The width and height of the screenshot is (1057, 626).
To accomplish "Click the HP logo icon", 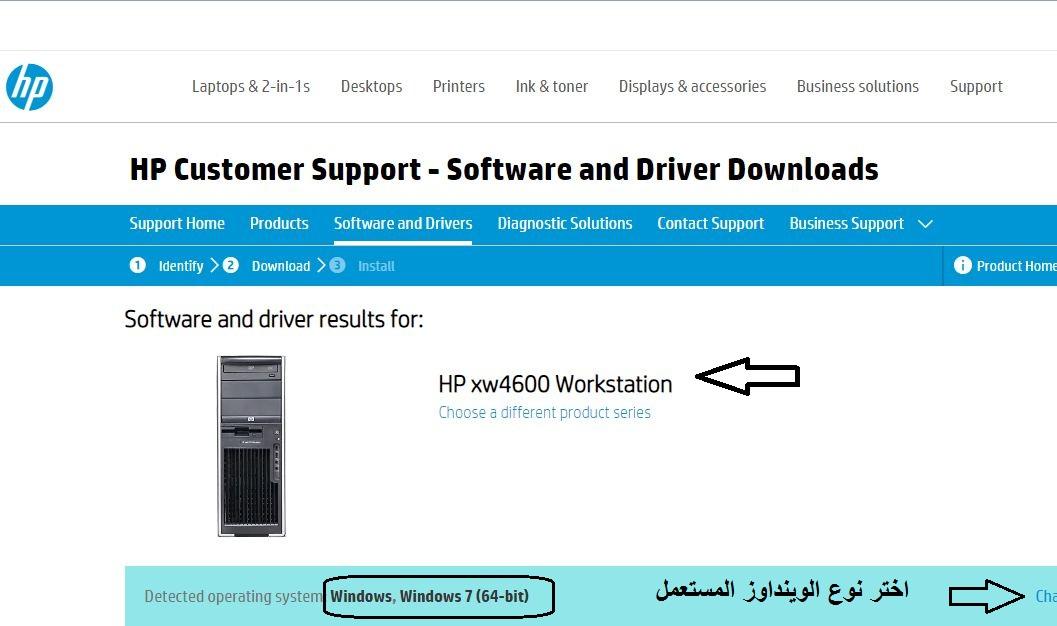I will [x=30, y=87].
